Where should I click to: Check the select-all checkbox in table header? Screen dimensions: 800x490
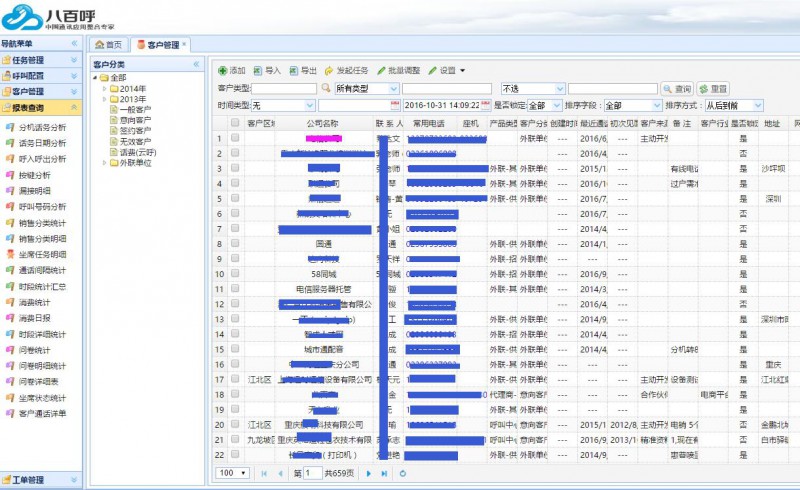point(235,123)
